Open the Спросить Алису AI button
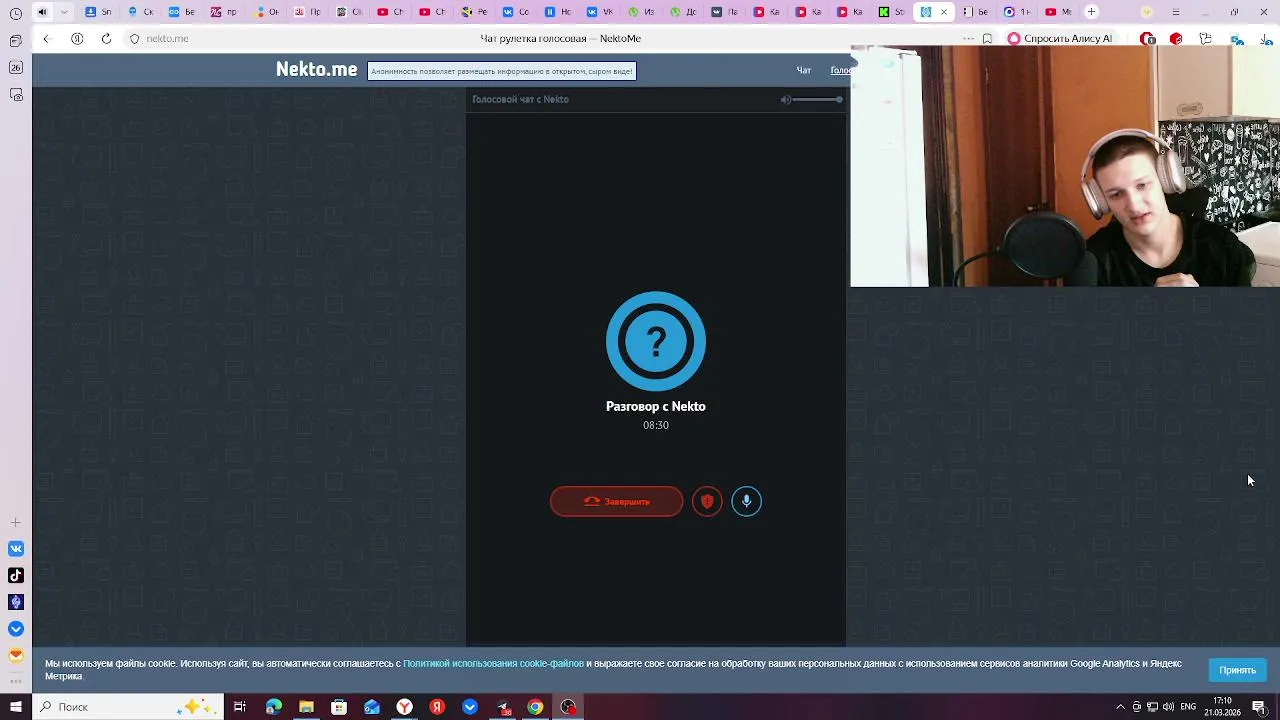Image resolution: width=1280 pixels, height=720 pixels. 1060,38
